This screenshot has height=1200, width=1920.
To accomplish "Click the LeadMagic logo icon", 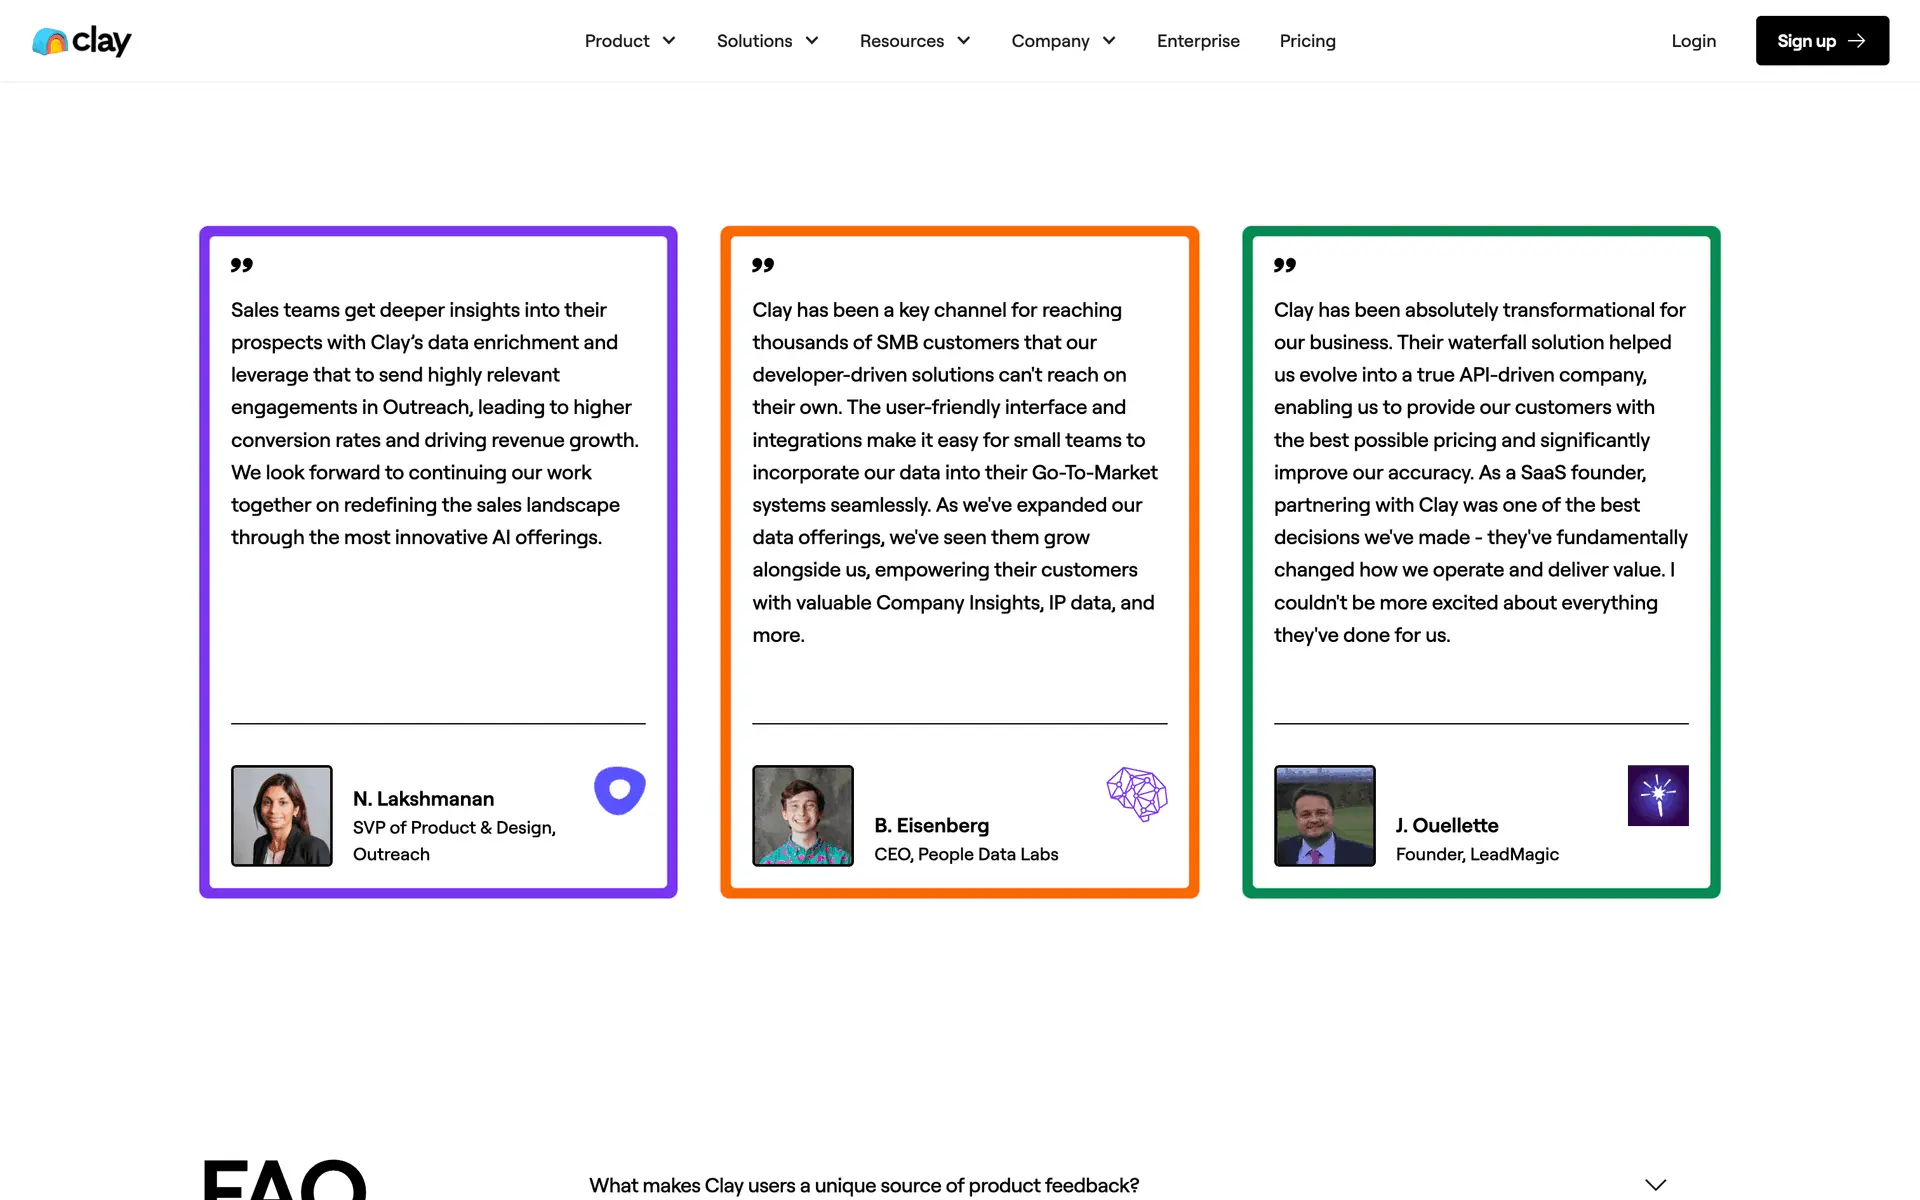I will [1657, 796].
